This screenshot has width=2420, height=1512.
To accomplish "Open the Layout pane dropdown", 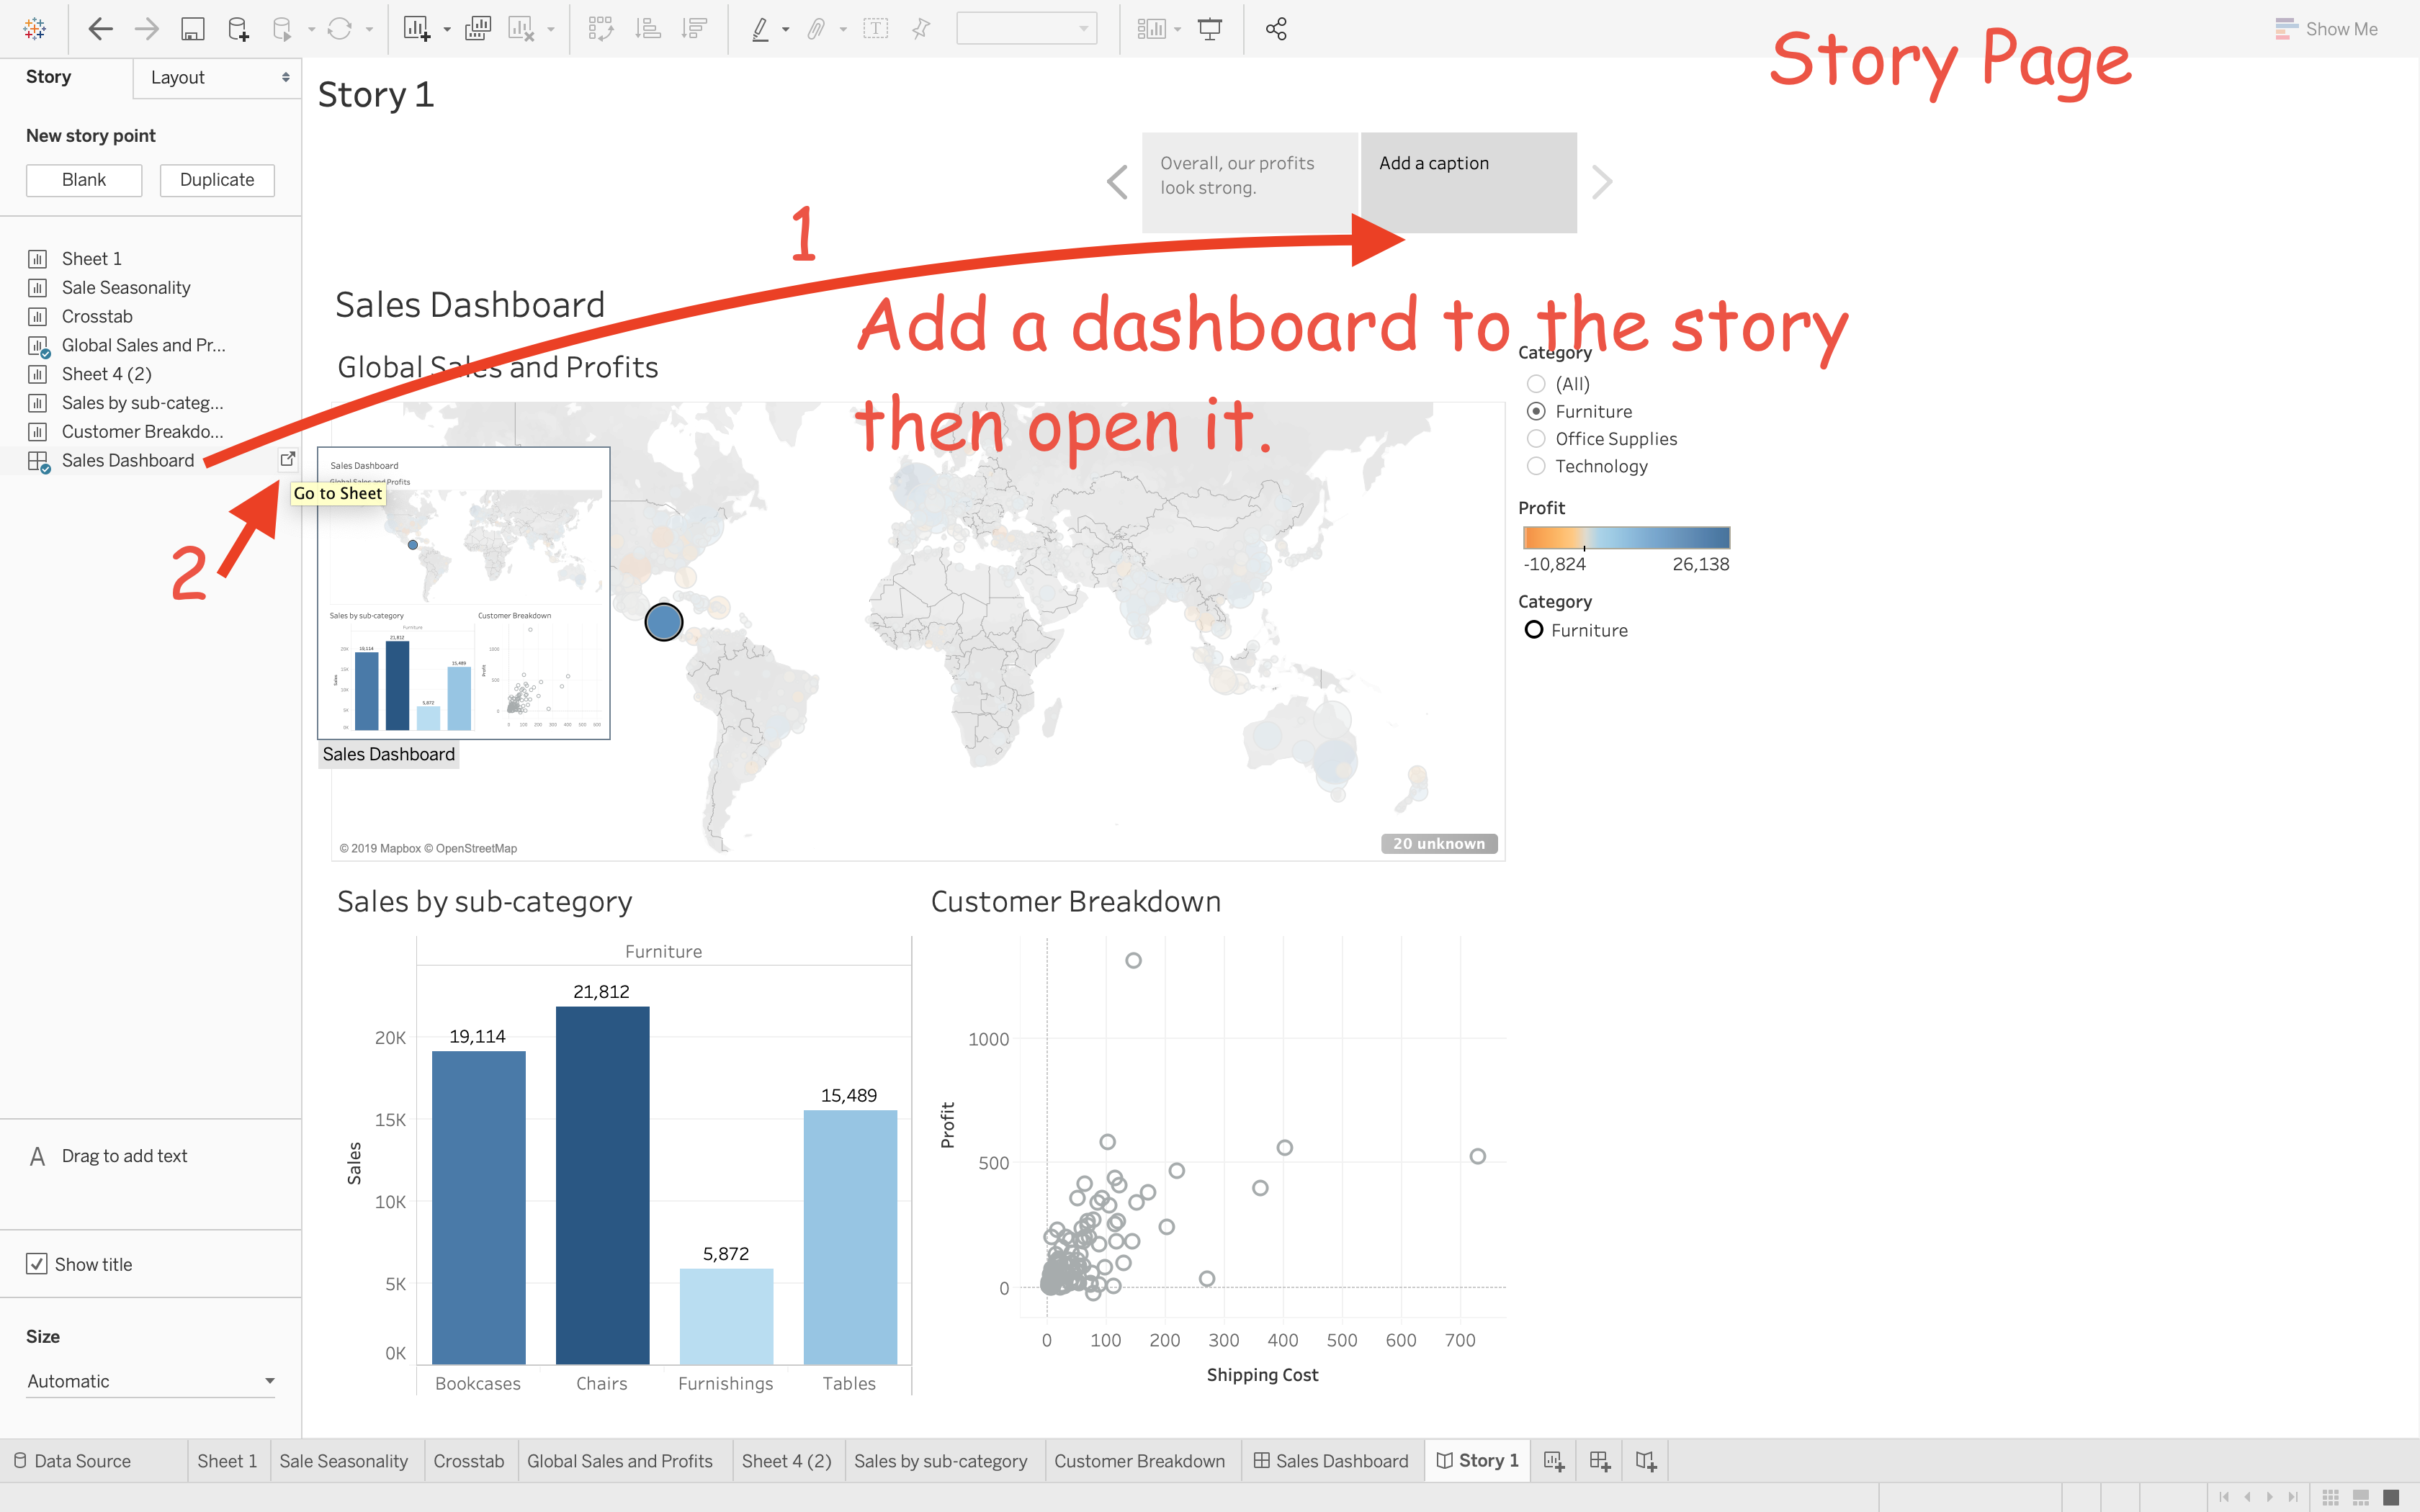I will click(217, 78).
